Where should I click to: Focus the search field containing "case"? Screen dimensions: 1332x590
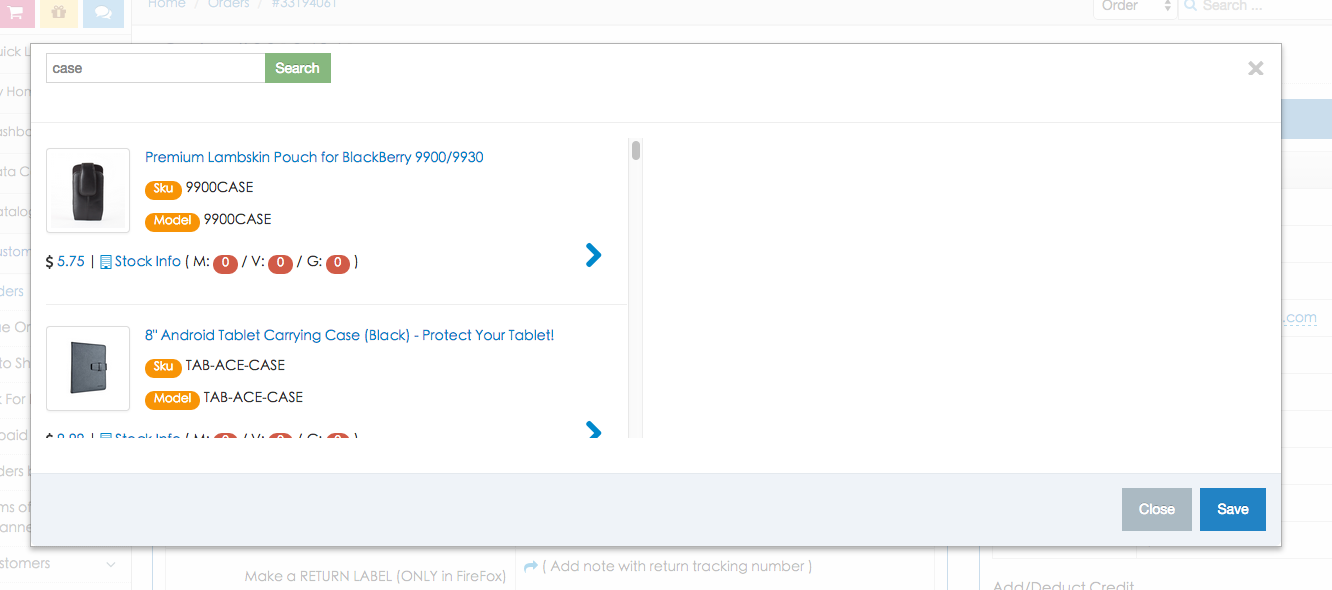tap(155, 68)
